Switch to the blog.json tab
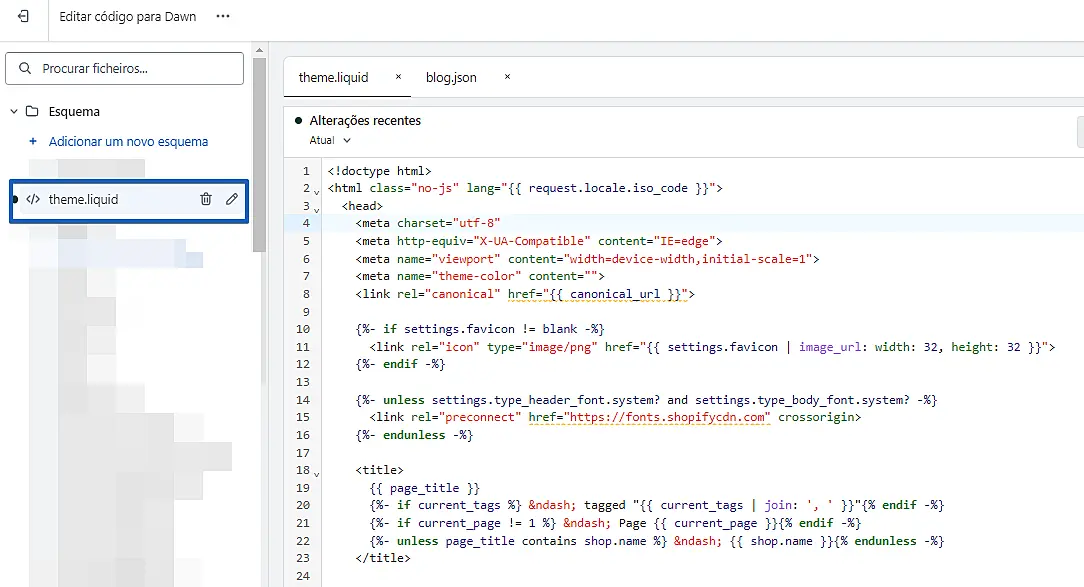Image resolution: width=1084 pixels, height=587 pixels. coord(451,77)
